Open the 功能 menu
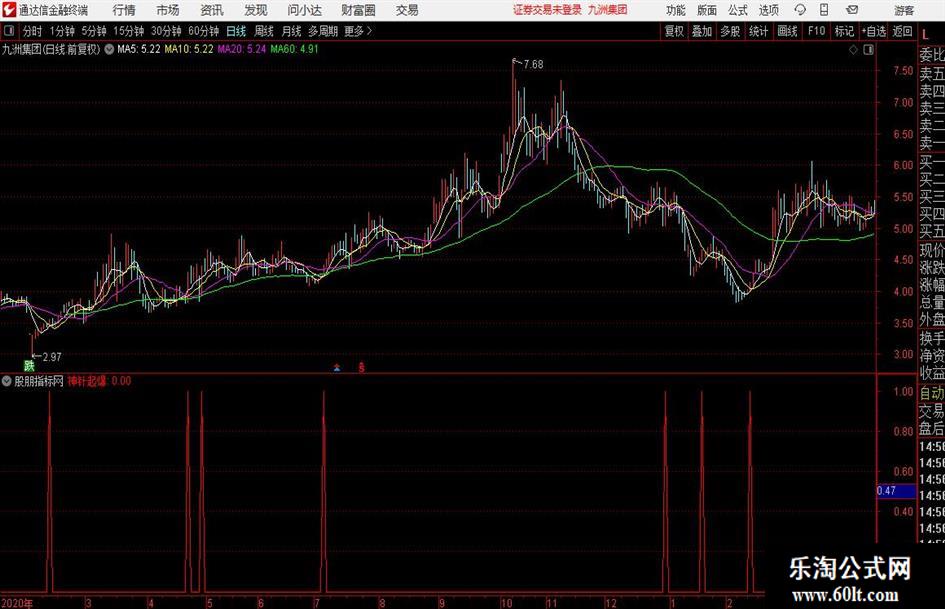Viewport: 945px width, 609px height. click(676, 10)
